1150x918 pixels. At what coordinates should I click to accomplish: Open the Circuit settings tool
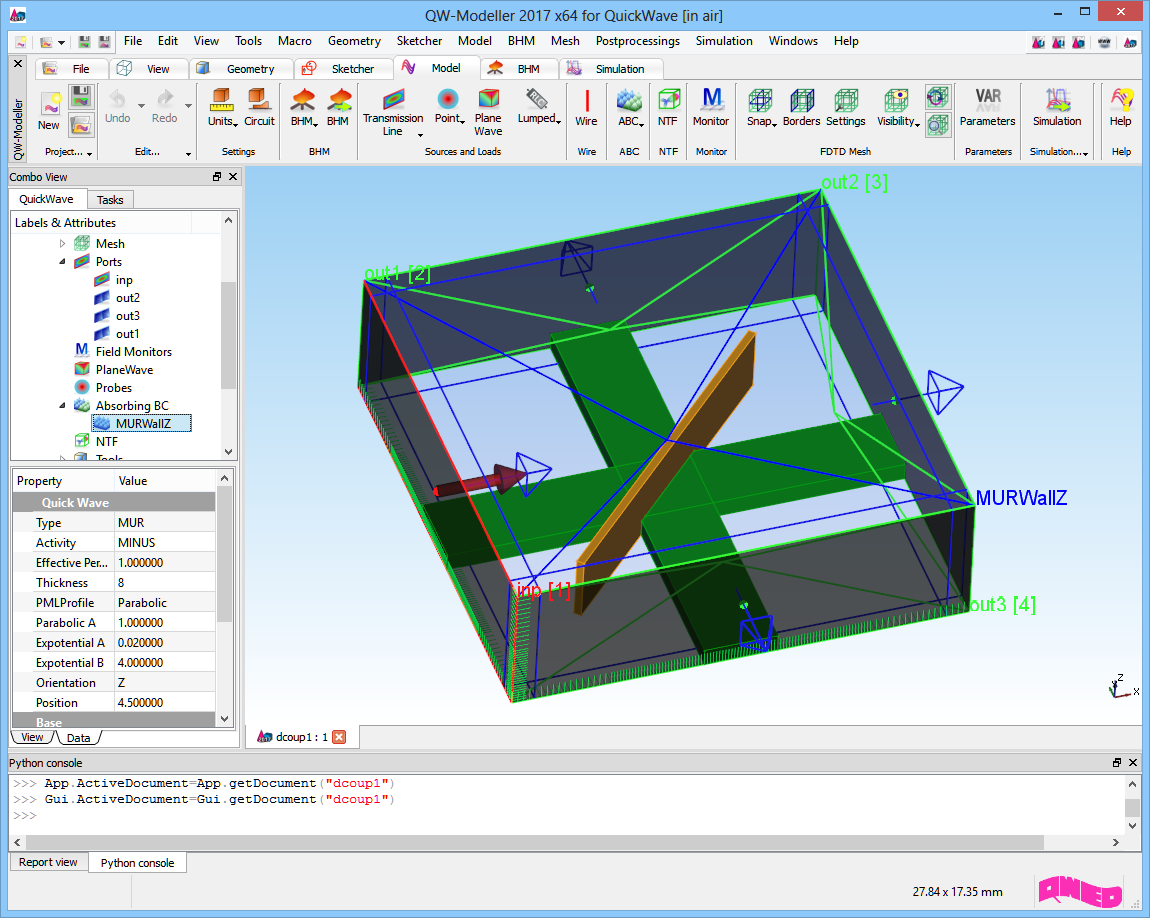click(x=259, y=108)
